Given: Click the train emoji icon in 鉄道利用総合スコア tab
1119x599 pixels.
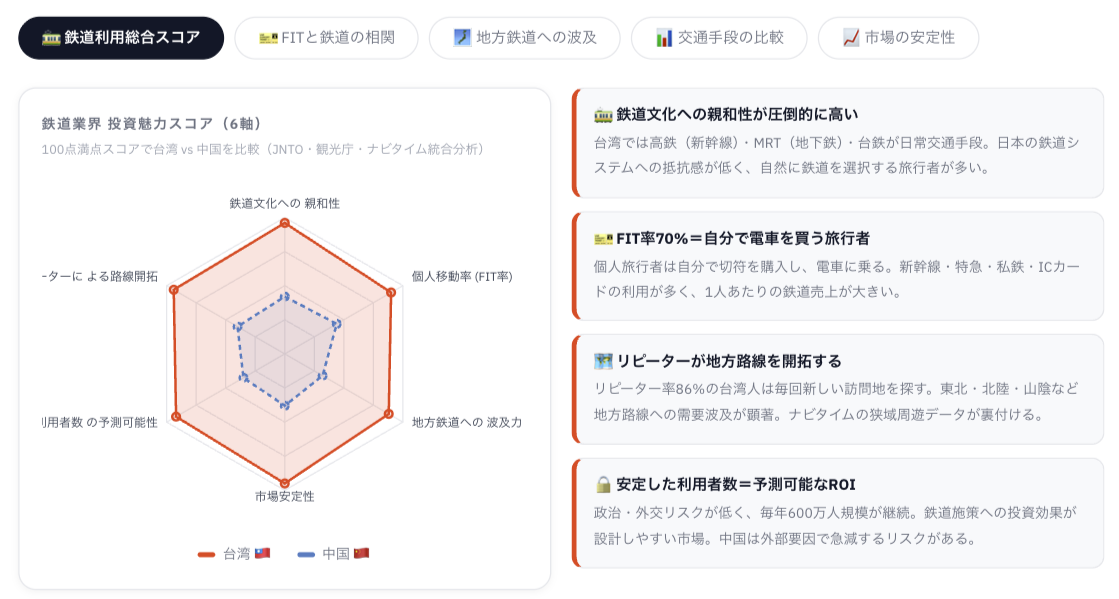Looking at the screenshot, I should [51, 38].
